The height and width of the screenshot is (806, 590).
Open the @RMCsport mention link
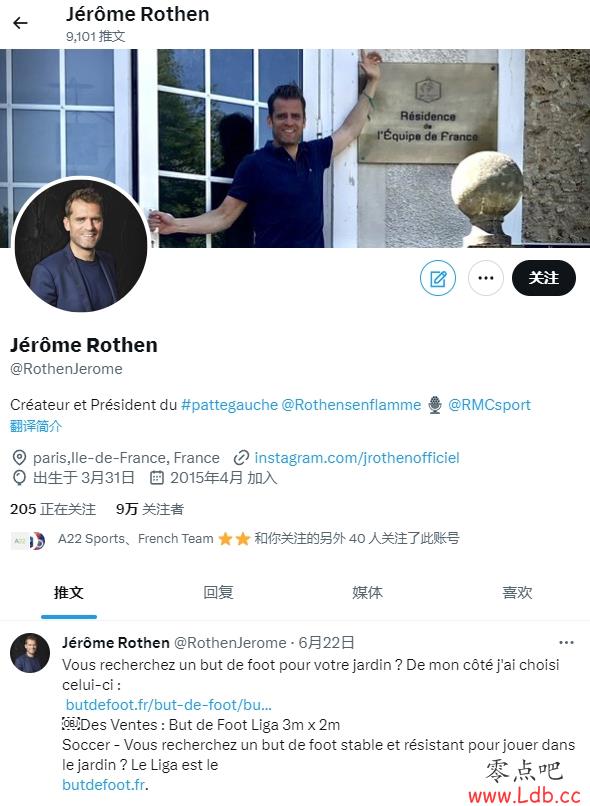(489, 405)
